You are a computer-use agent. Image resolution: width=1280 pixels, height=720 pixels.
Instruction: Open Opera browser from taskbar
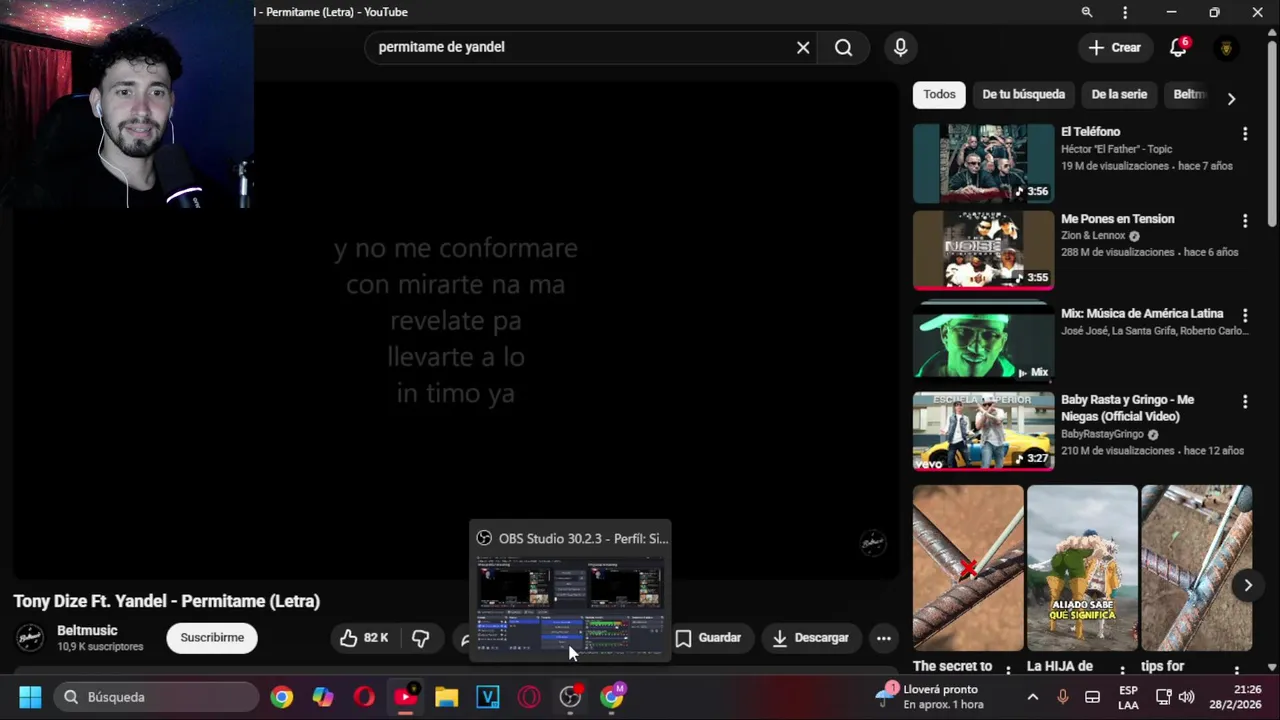364,697
